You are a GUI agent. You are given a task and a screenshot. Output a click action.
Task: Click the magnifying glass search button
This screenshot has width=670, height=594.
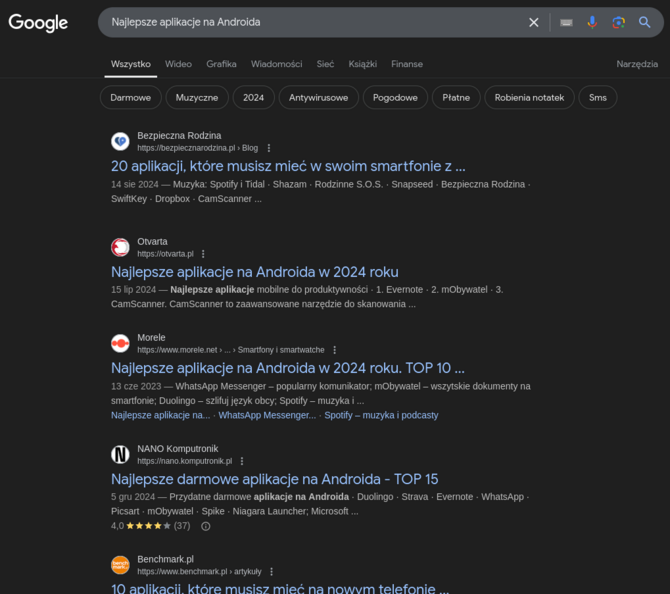tap(644, 22)
